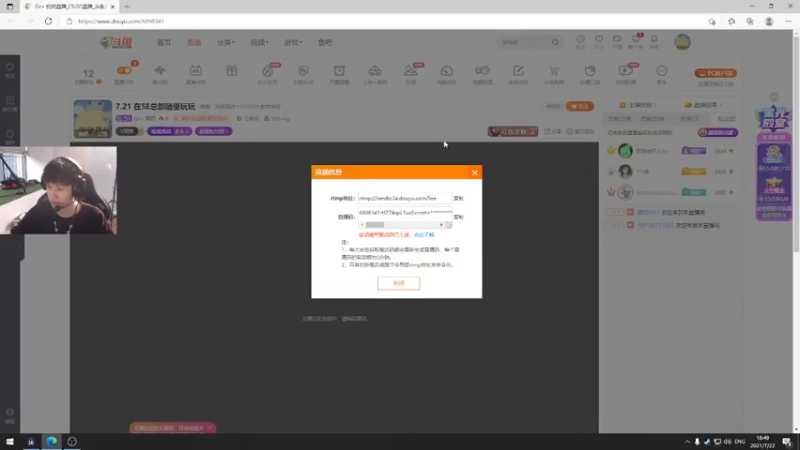Click the video play icon with the NEW badge
The height and width of the screenshot is (450, 800).
pos(627,71)
